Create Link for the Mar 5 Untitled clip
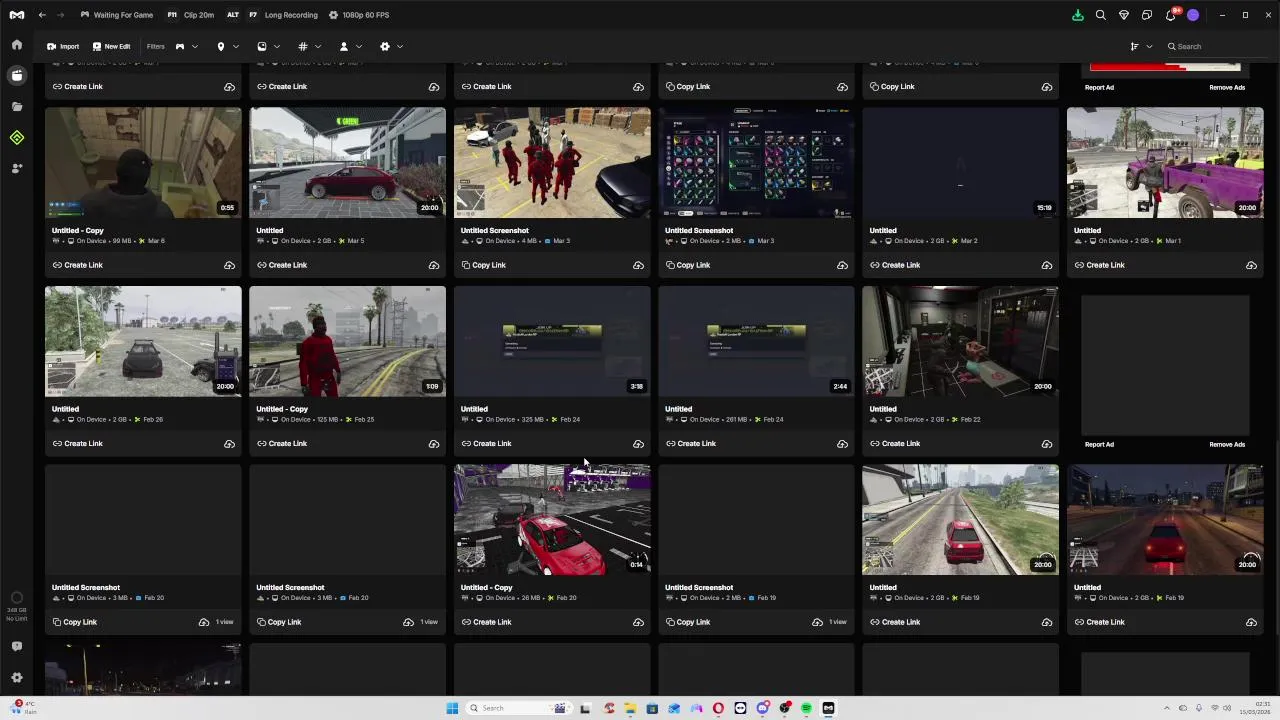Viewport: 1280px width, 720px height. (x=281, y=265)
